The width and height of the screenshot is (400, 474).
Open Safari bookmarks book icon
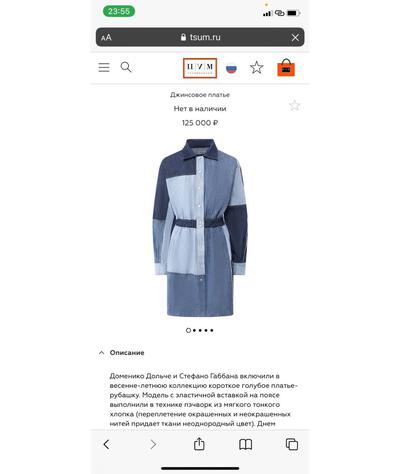[x=246, y=444]
